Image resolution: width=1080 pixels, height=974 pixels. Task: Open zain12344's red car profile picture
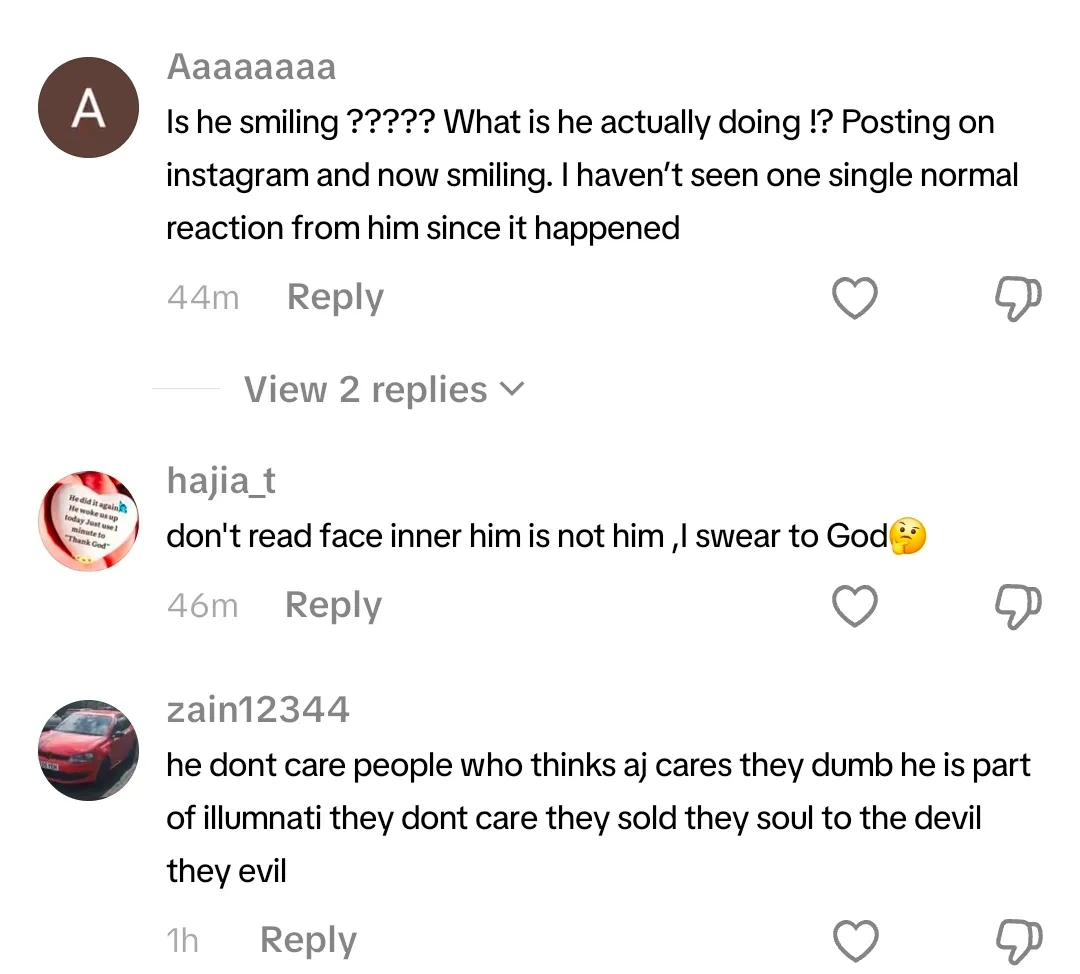(88, 749)
